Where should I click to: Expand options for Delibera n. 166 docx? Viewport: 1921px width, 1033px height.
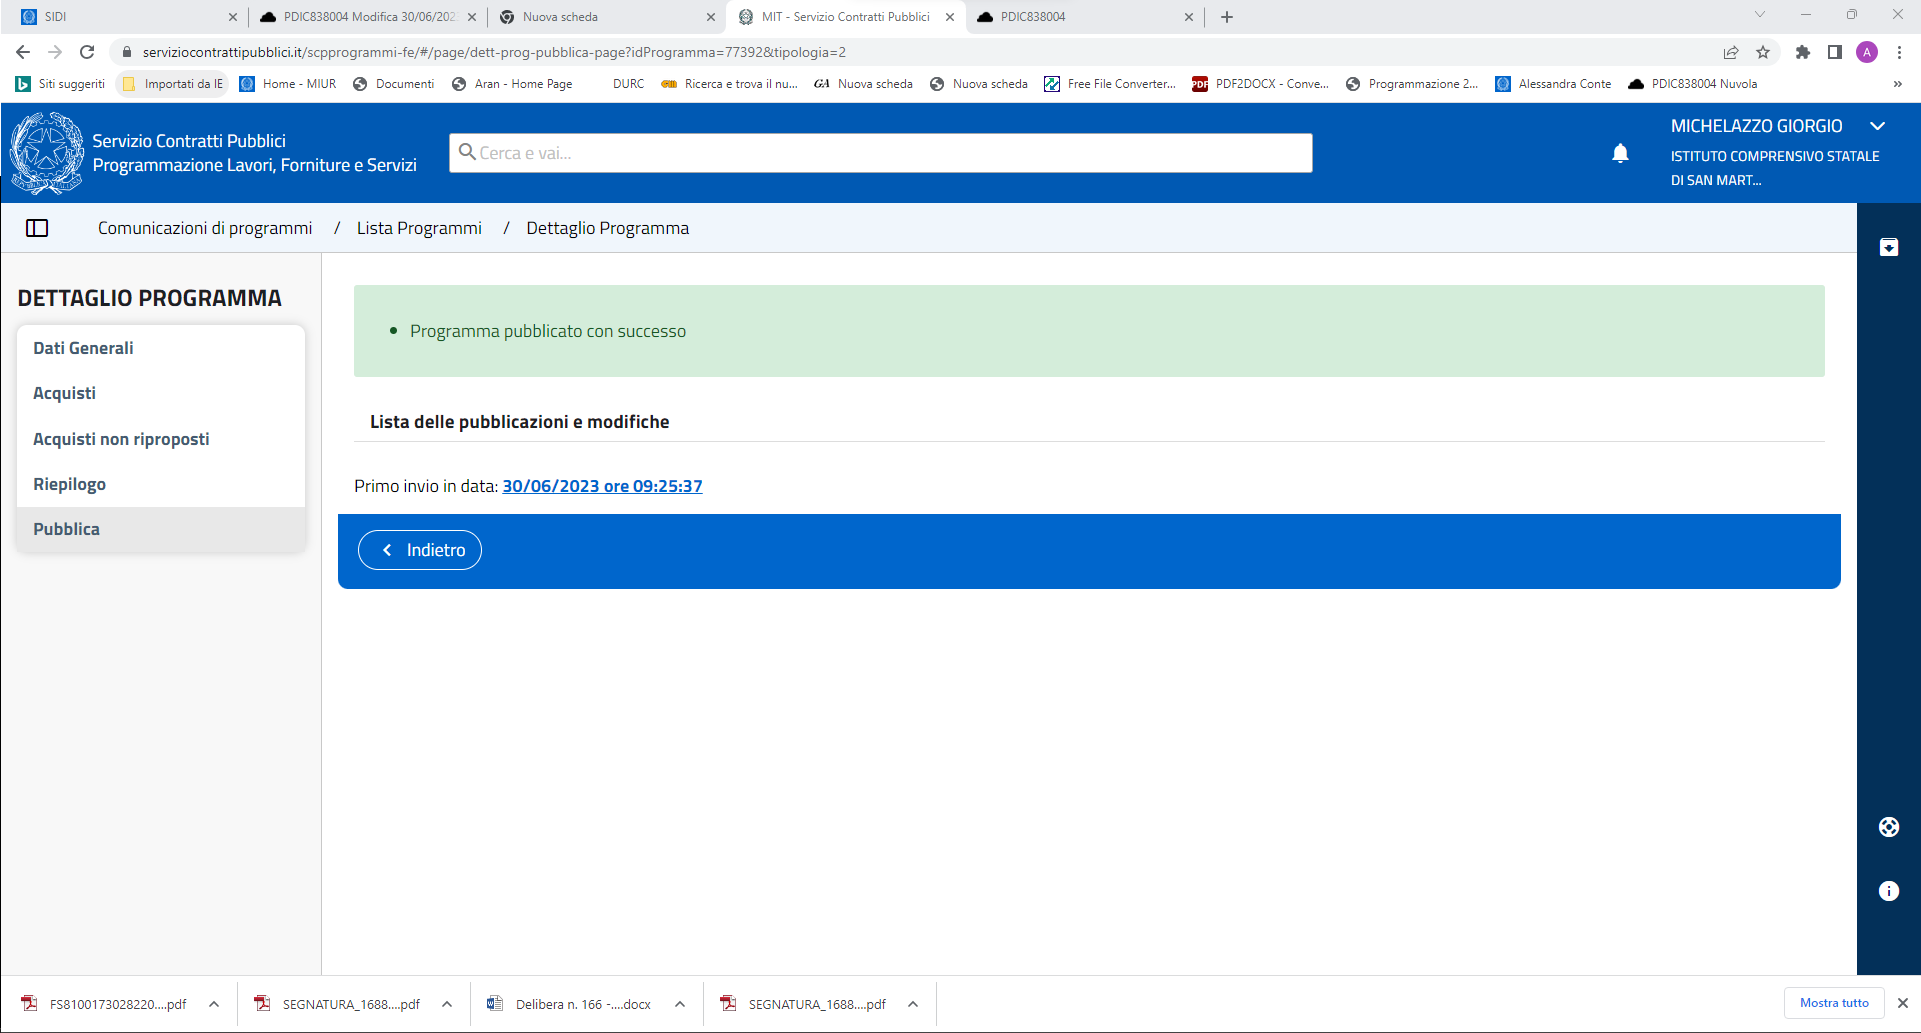[x=680, y=1004]
